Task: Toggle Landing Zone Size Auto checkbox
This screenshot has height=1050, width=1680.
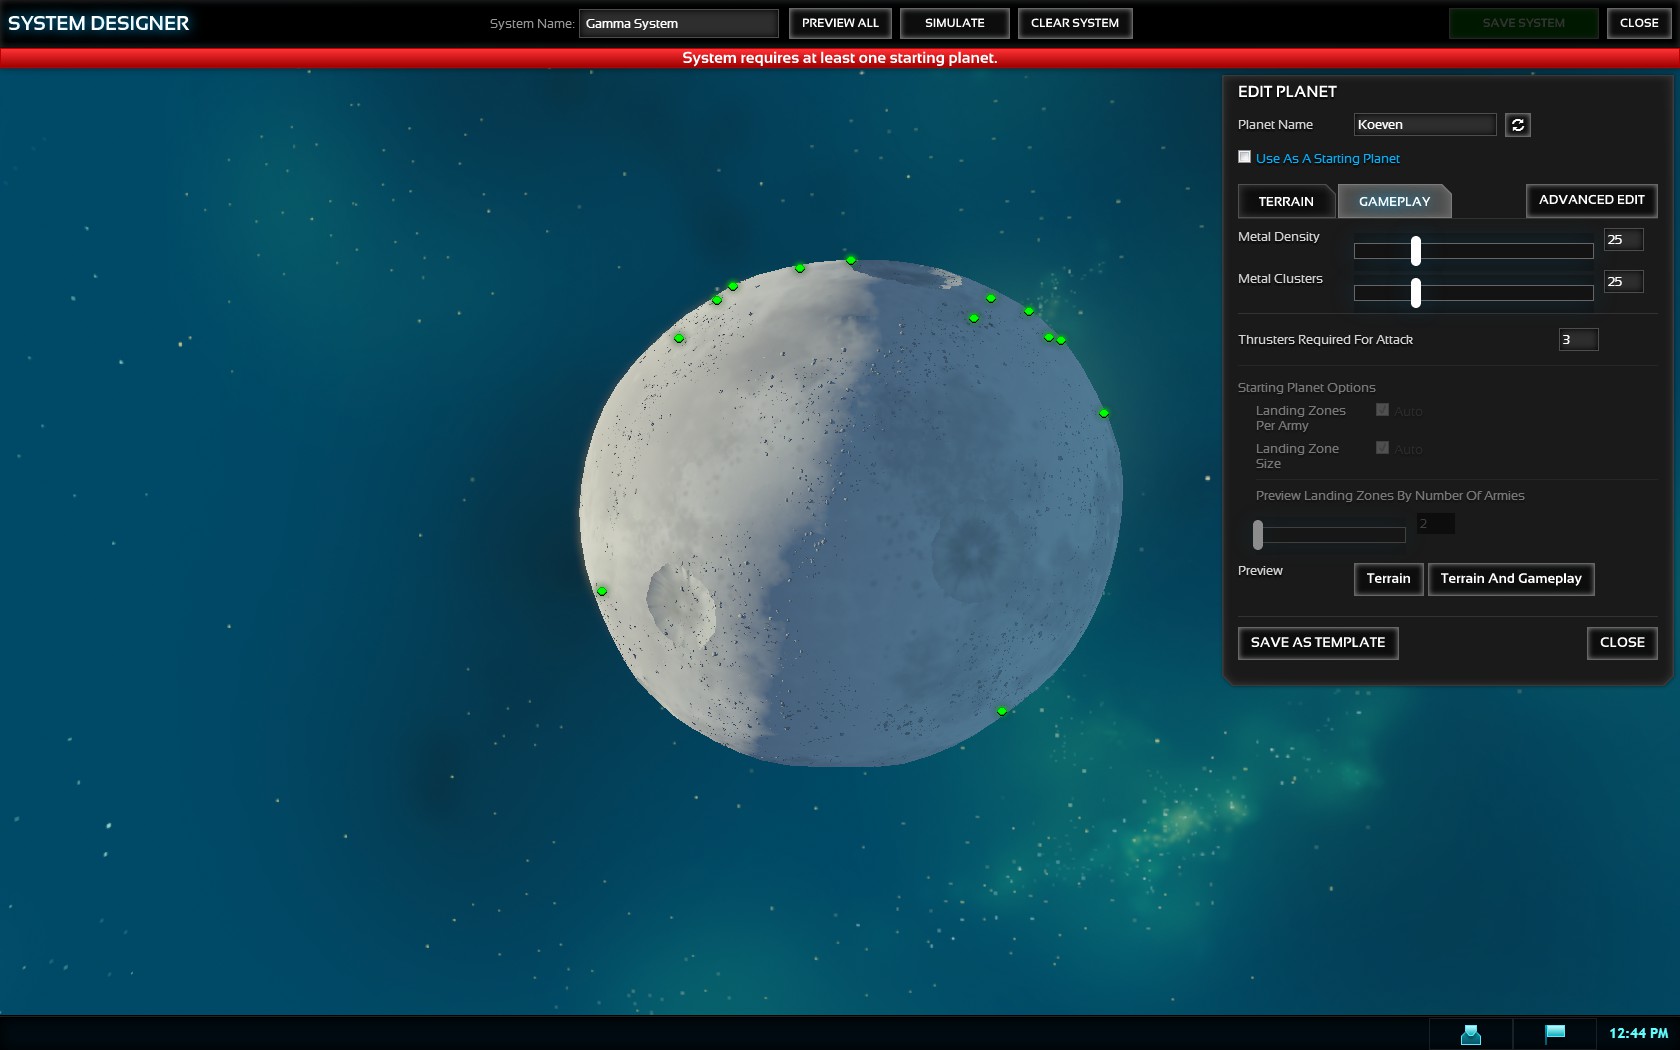Action: (x=1382, y=448)
